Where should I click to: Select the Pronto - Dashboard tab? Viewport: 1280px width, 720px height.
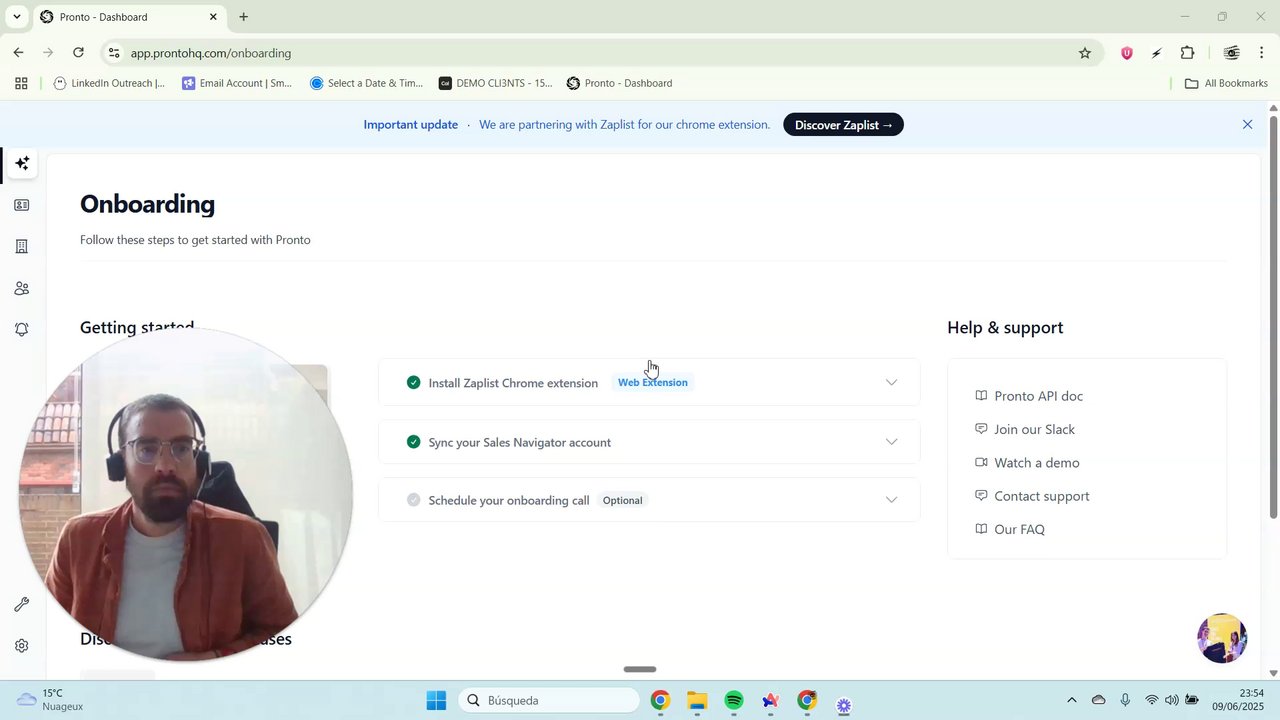129,17
